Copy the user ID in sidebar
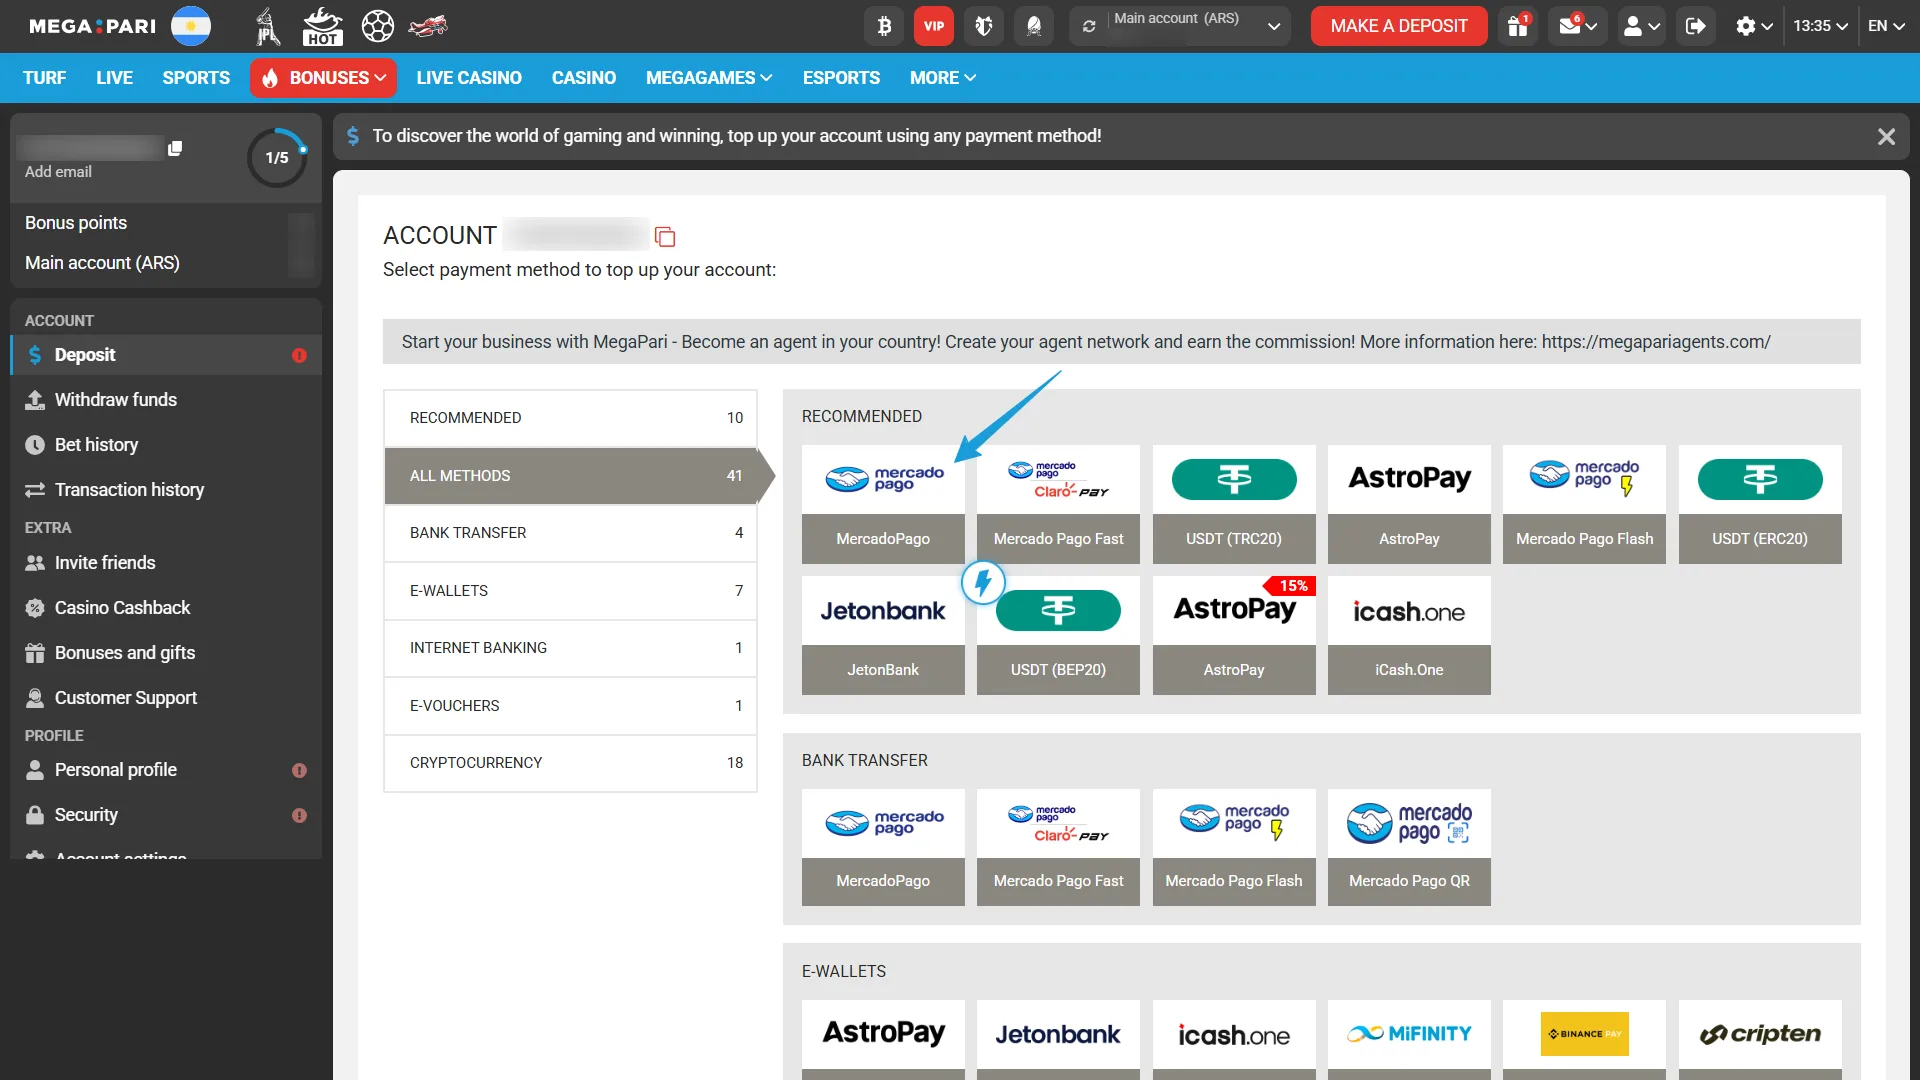1920x1080 pixels. tap(175, 148)
